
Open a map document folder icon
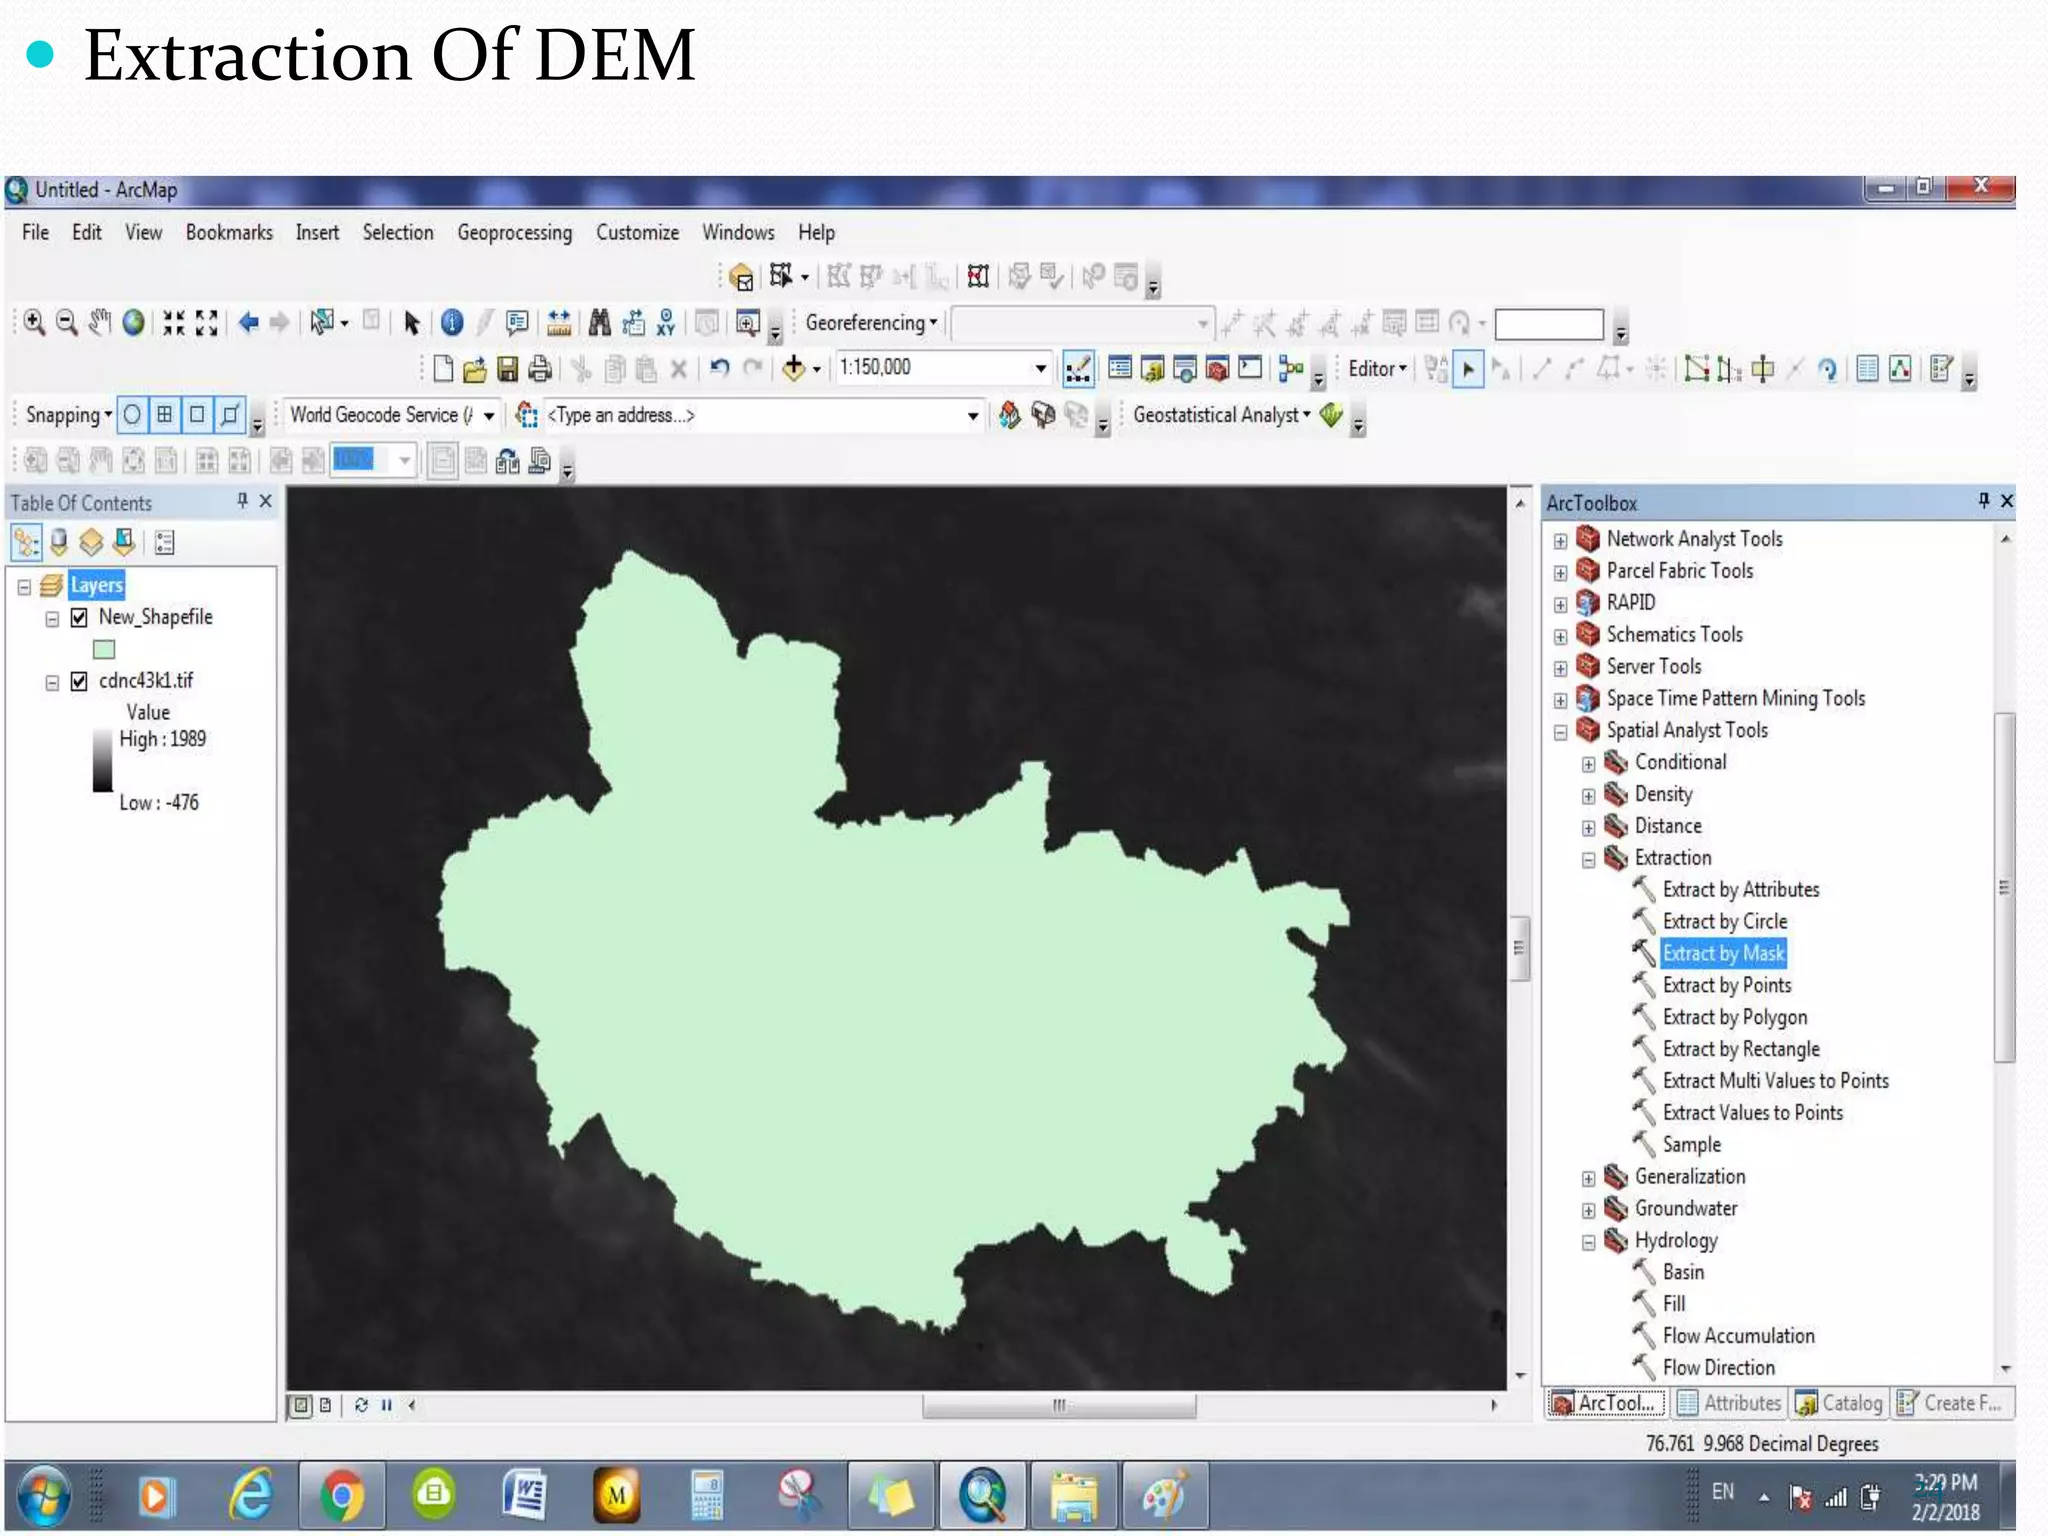[x=475, y=369]
